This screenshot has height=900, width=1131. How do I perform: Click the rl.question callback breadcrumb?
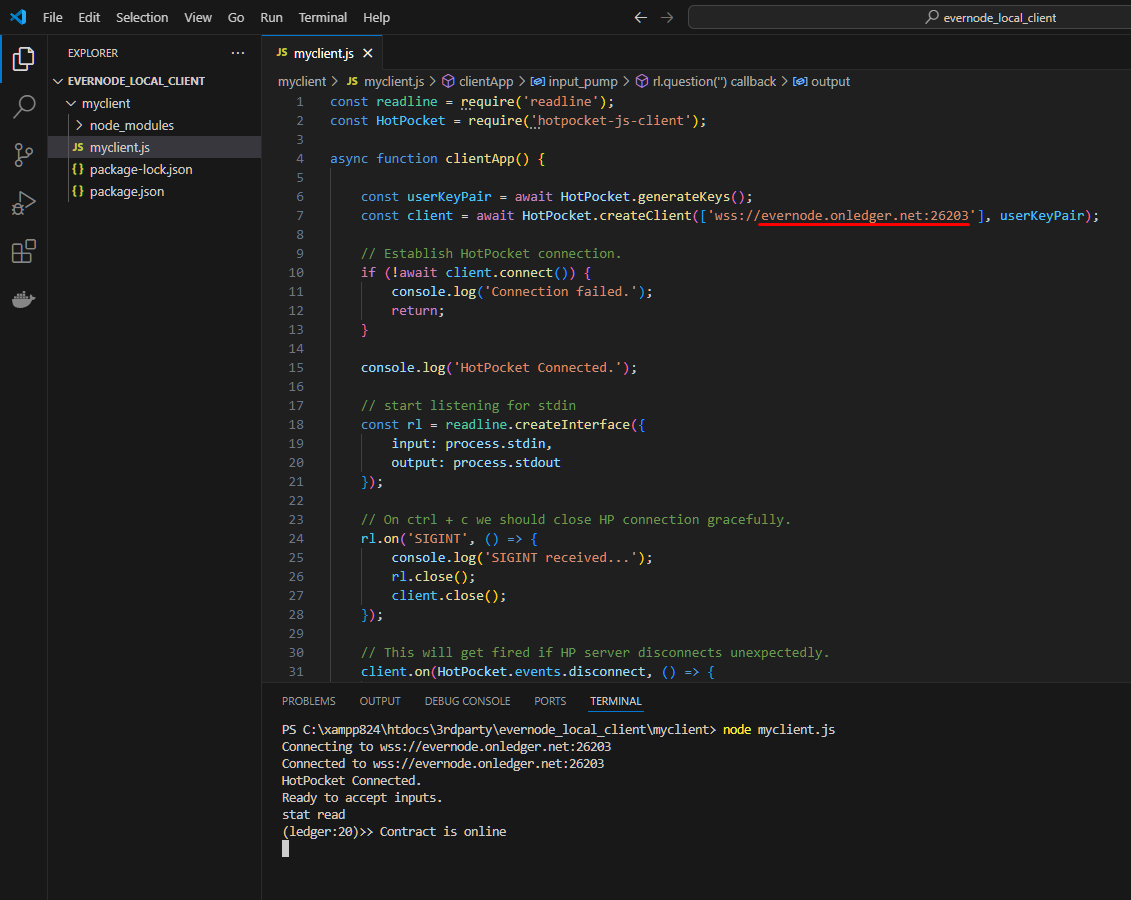[x=714, y=81]
